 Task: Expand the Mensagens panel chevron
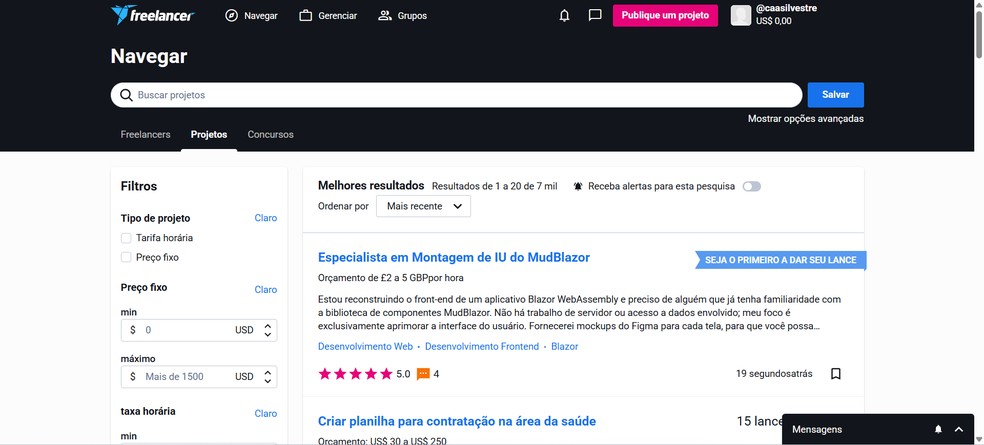click(x=959, y=429)
